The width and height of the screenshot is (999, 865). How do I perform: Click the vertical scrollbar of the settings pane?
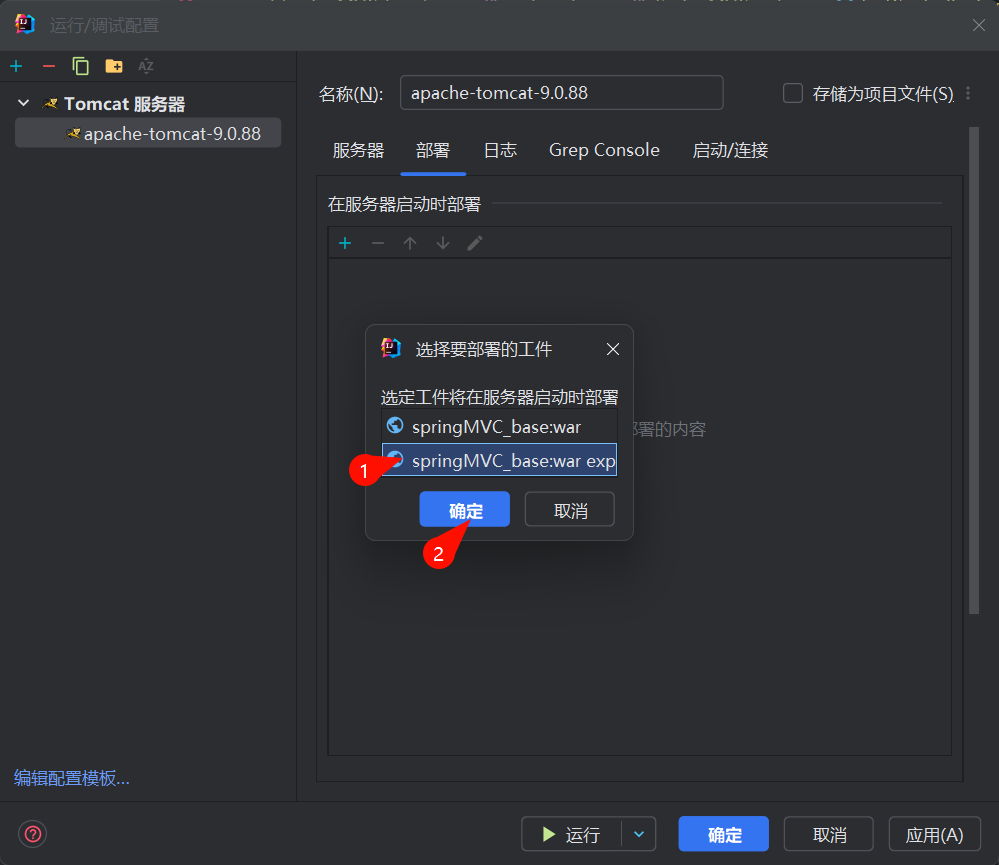[x=974, y=370]
